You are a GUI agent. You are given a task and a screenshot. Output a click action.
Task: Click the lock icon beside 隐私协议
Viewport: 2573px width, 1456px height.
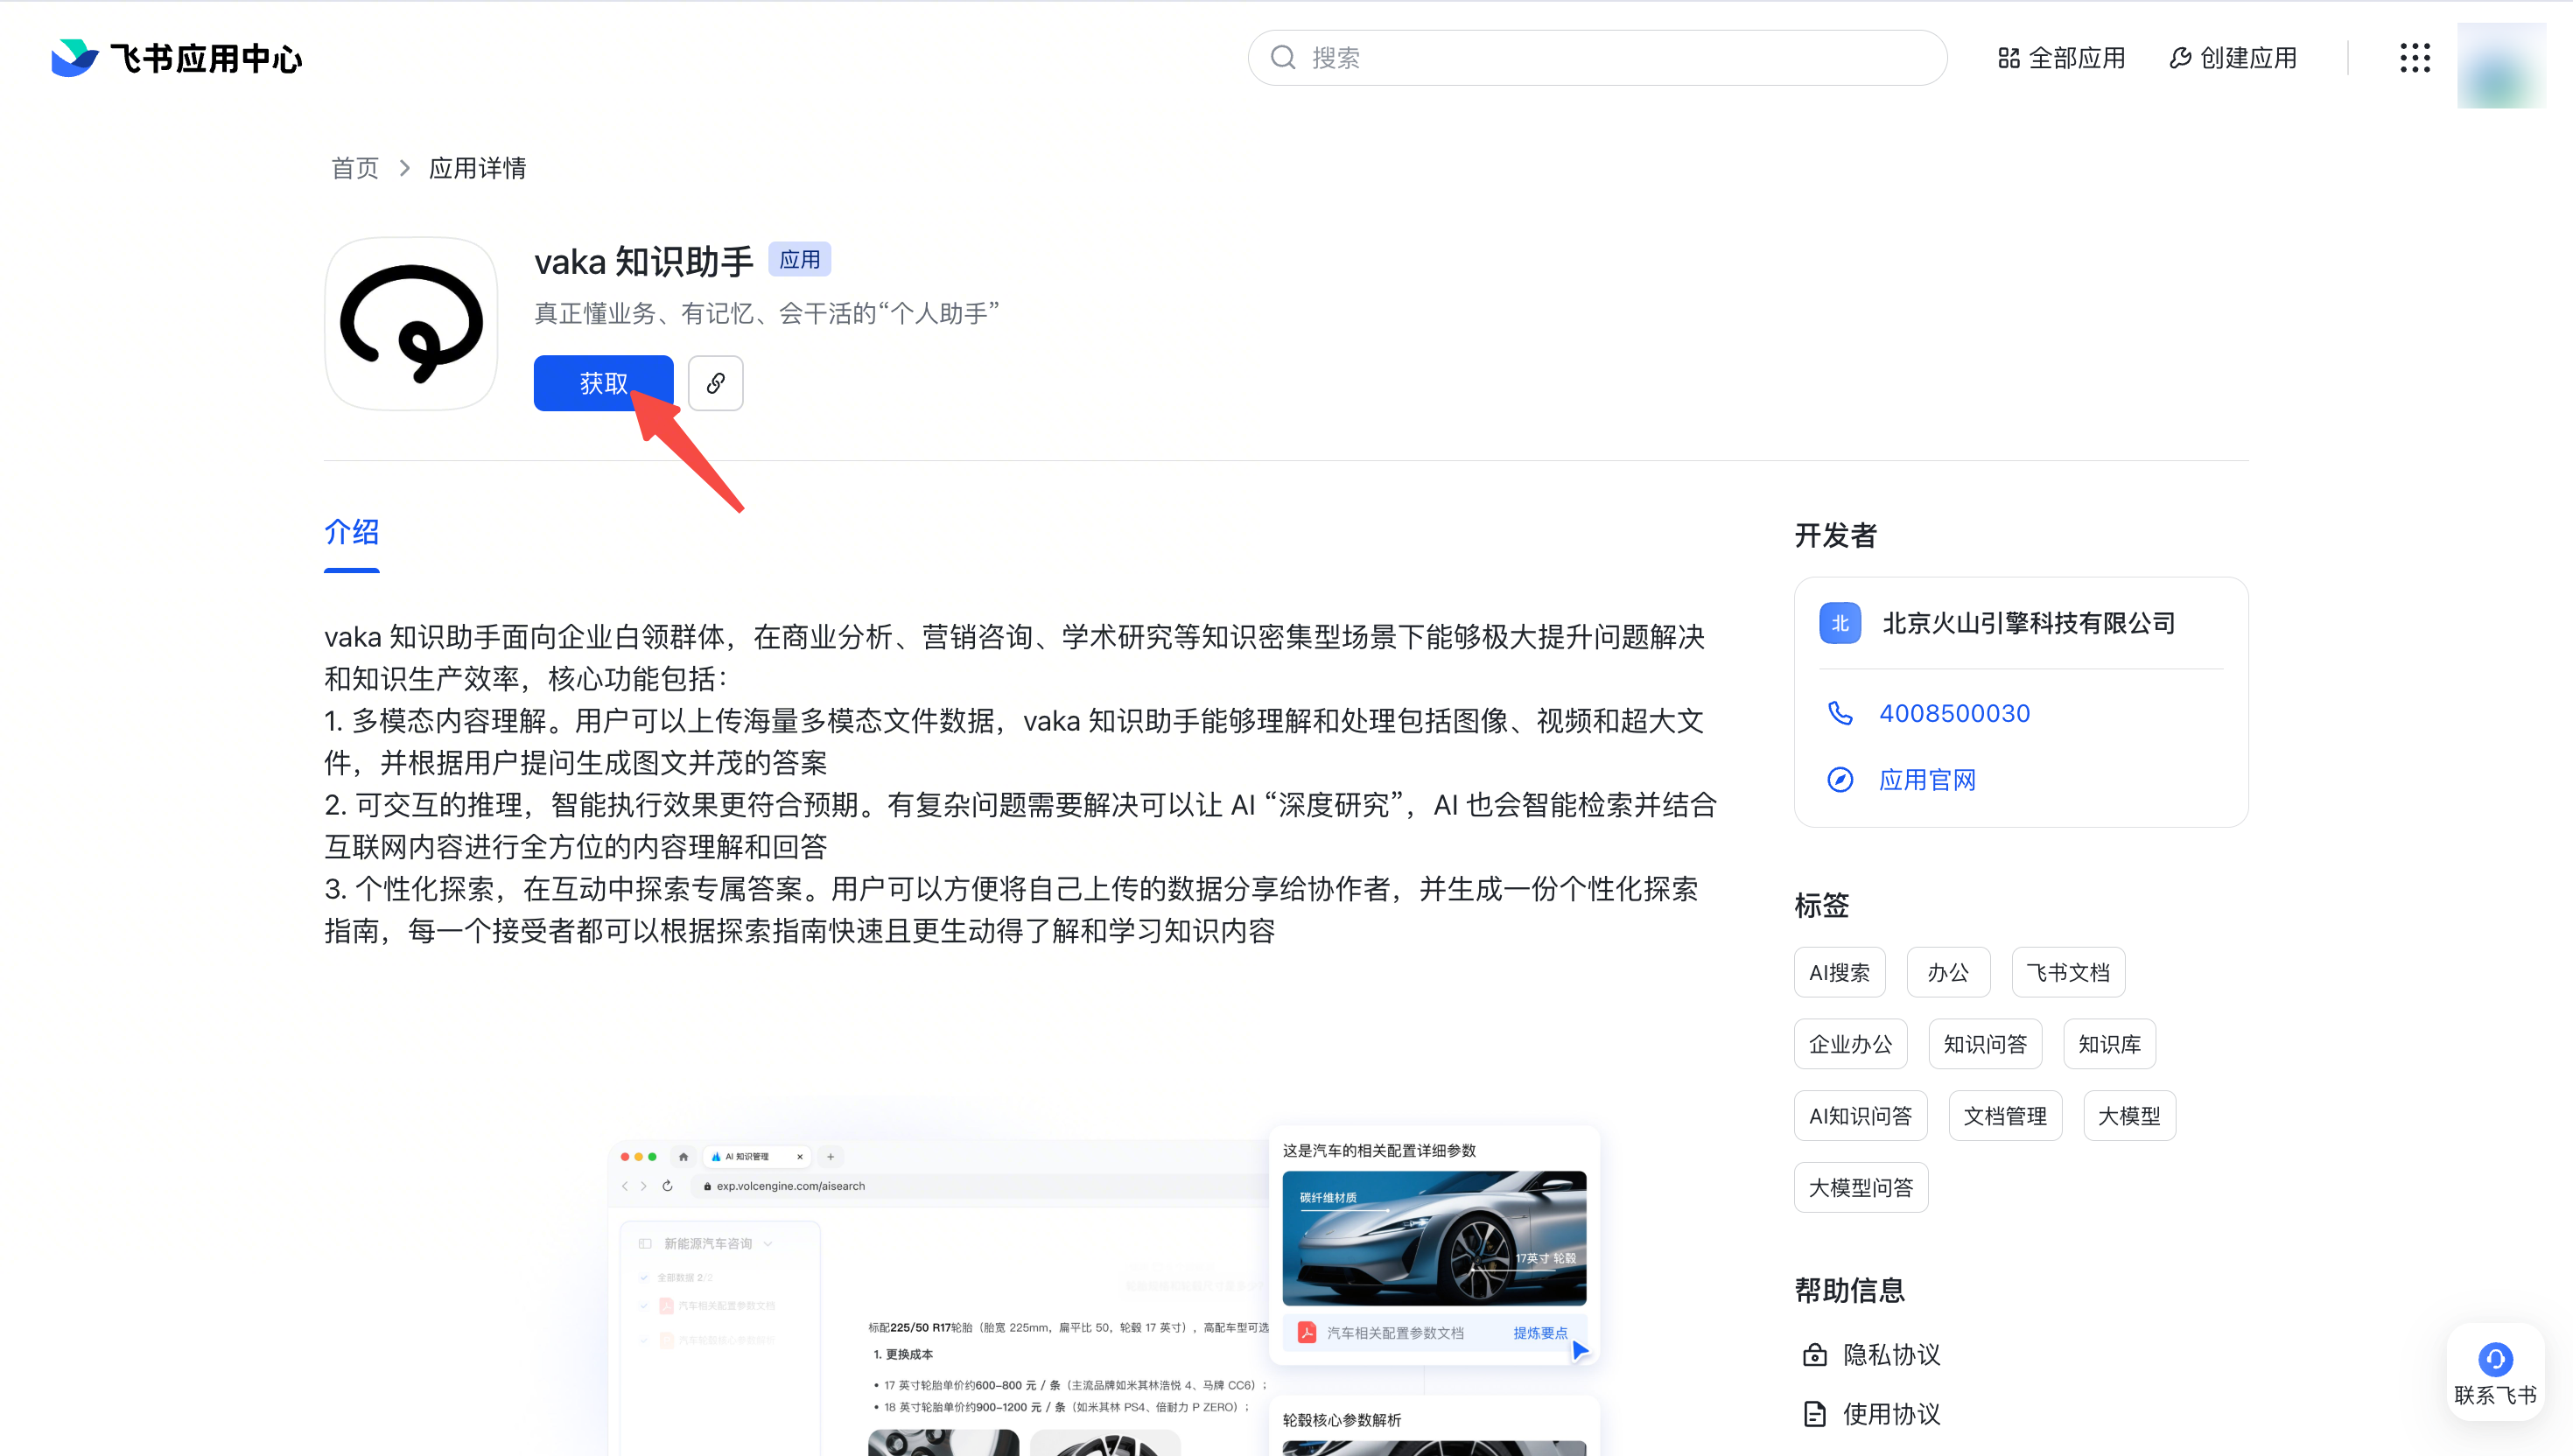tap(1815, 1355)
